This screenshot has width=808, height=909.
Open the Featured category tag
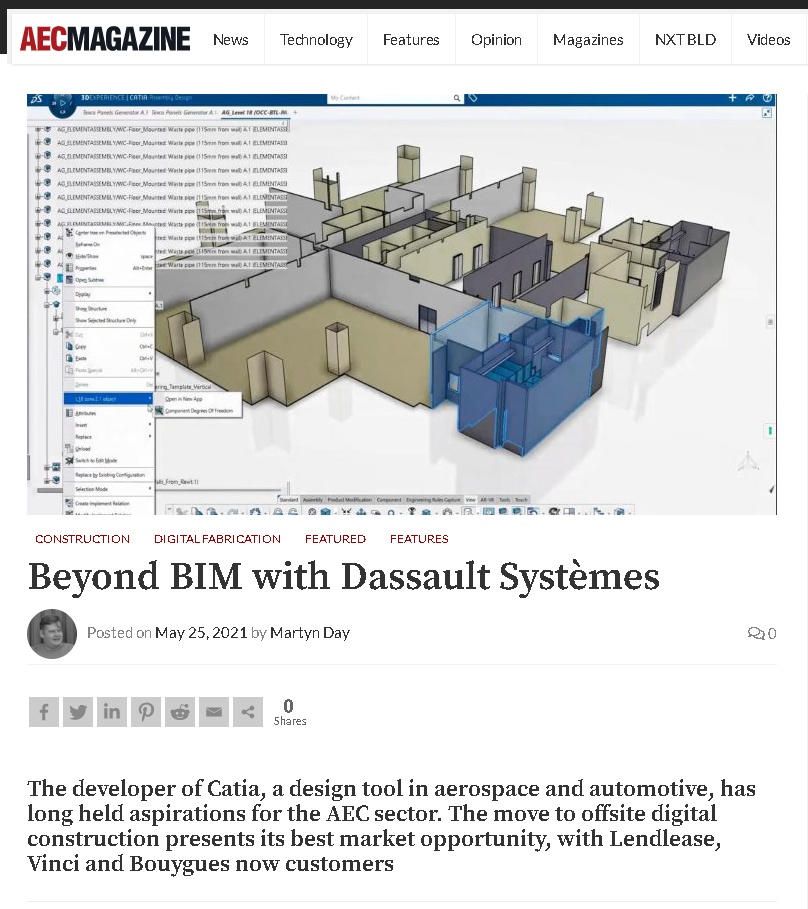tap(336, 539)
